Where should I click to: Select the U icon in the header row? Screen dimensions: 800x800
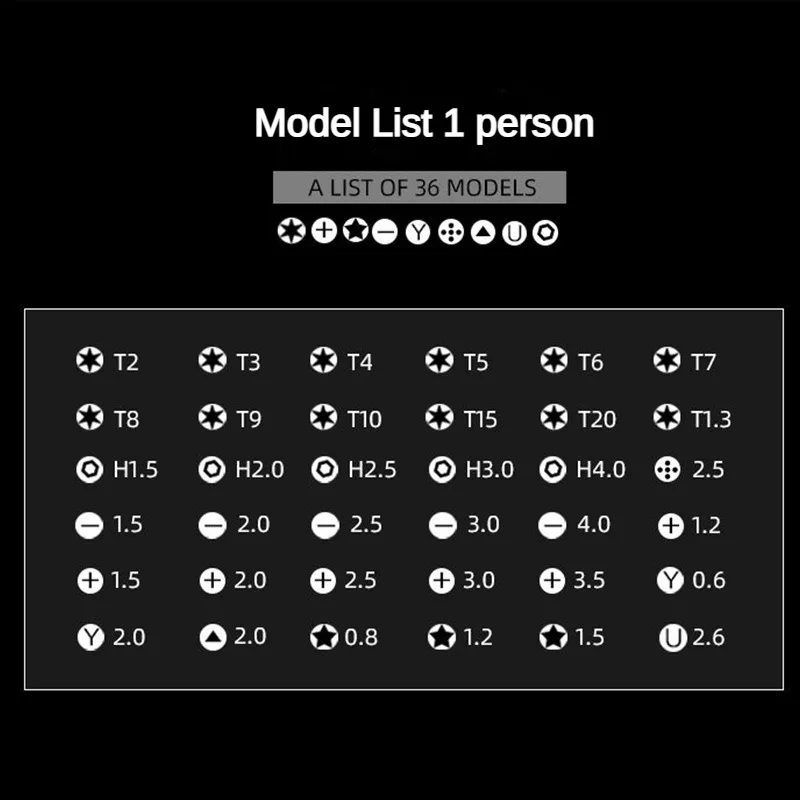pos(514,233)
